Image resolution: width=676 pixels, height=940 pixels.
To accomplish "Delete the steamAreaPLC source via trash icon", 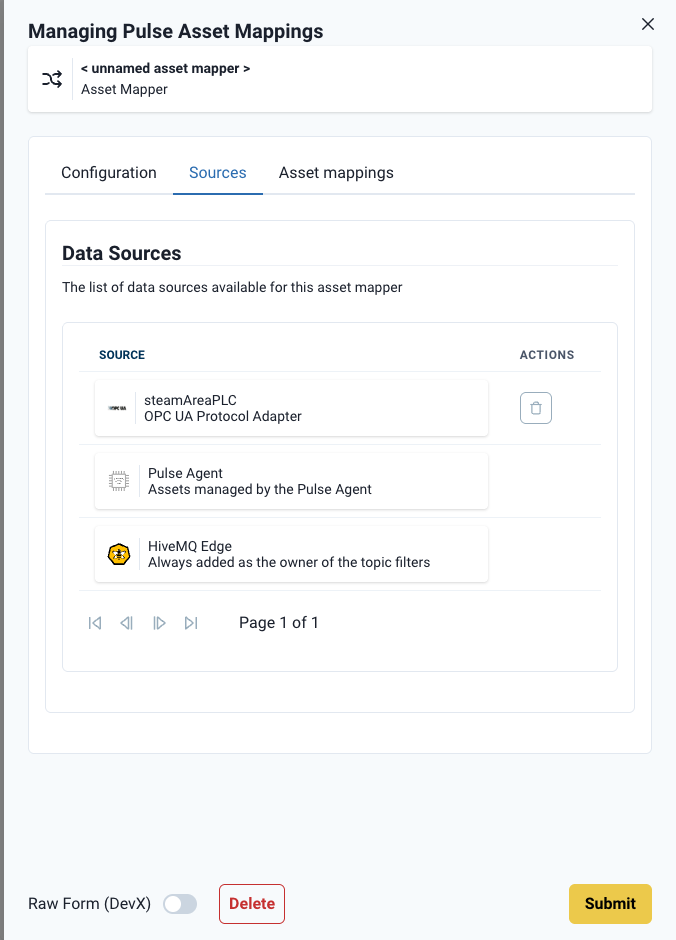I will pos(536,407).
